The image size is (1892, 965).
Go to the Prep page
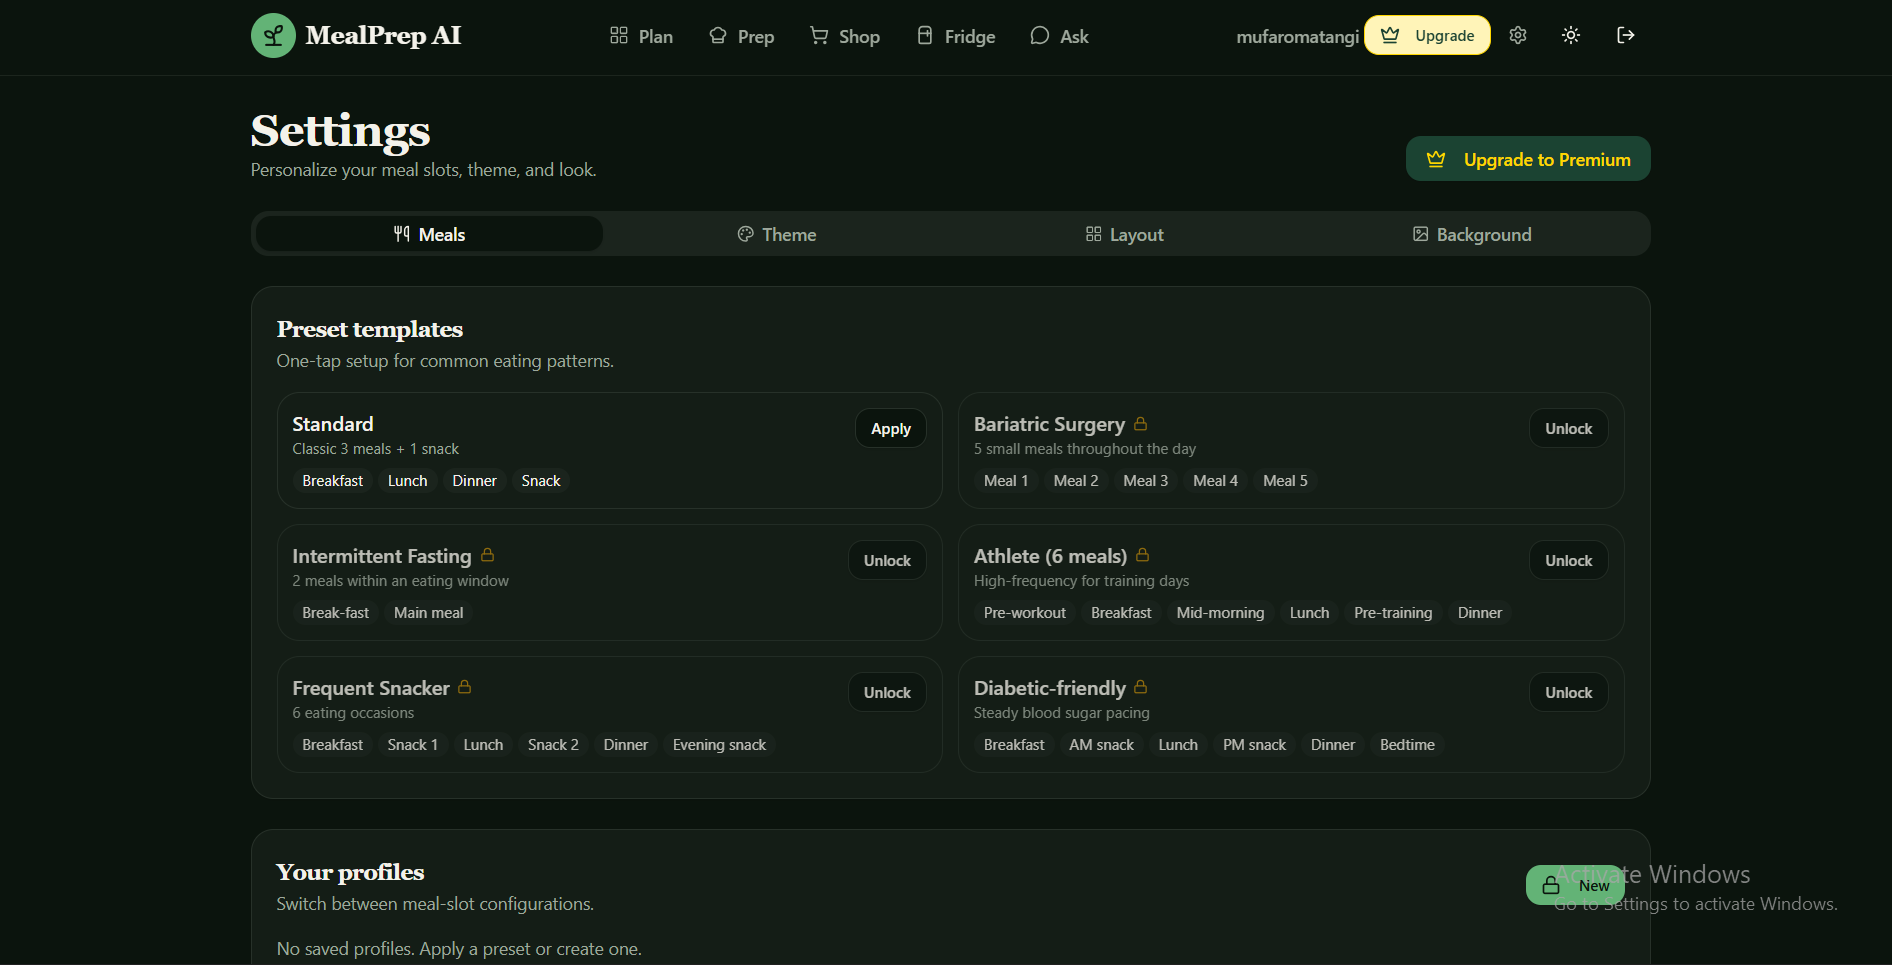tap(741, 36)
